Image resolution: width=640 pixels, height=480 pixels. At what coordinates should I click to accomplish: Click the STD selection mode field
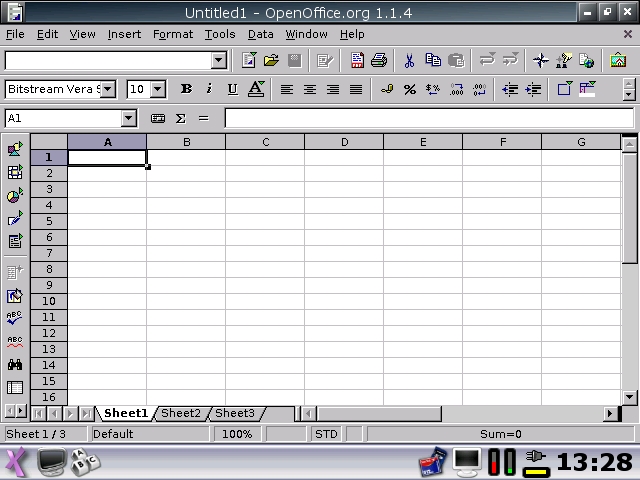tap(327, 434)
